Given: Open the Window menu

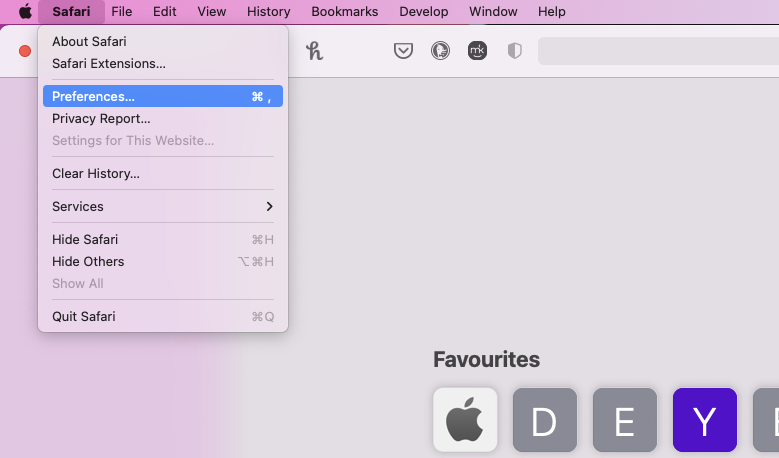Looking at the screenshot, I should (493, 11).
